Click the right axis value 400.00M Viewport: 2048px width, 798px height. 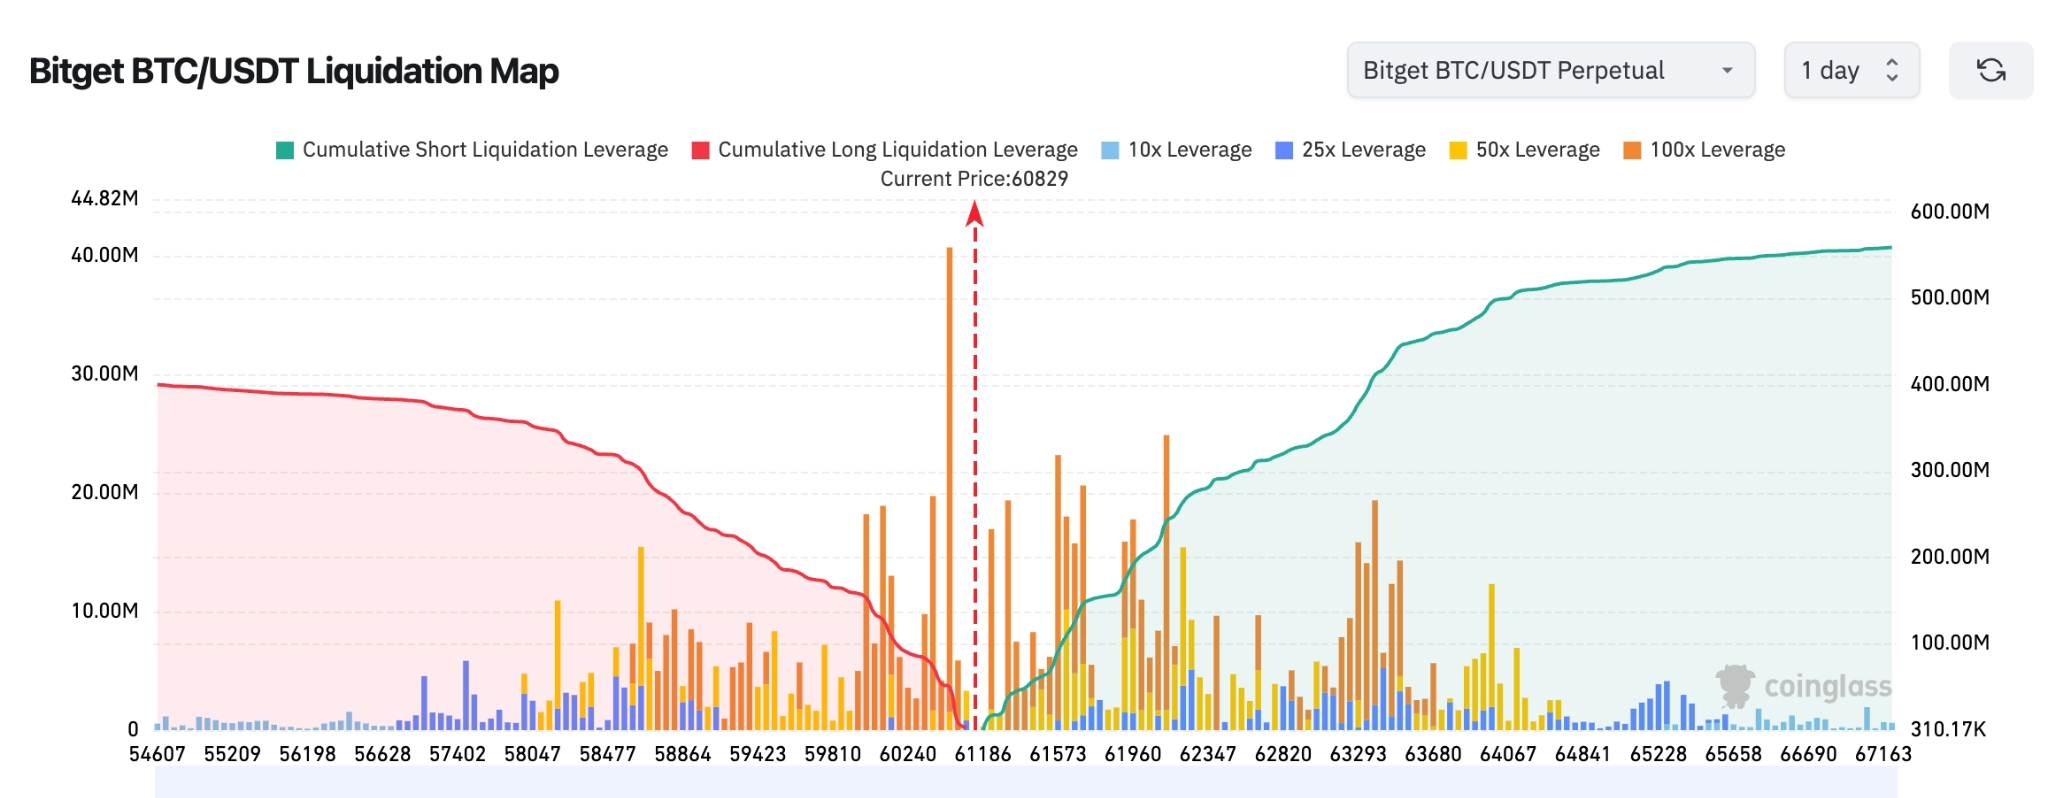1950,384
